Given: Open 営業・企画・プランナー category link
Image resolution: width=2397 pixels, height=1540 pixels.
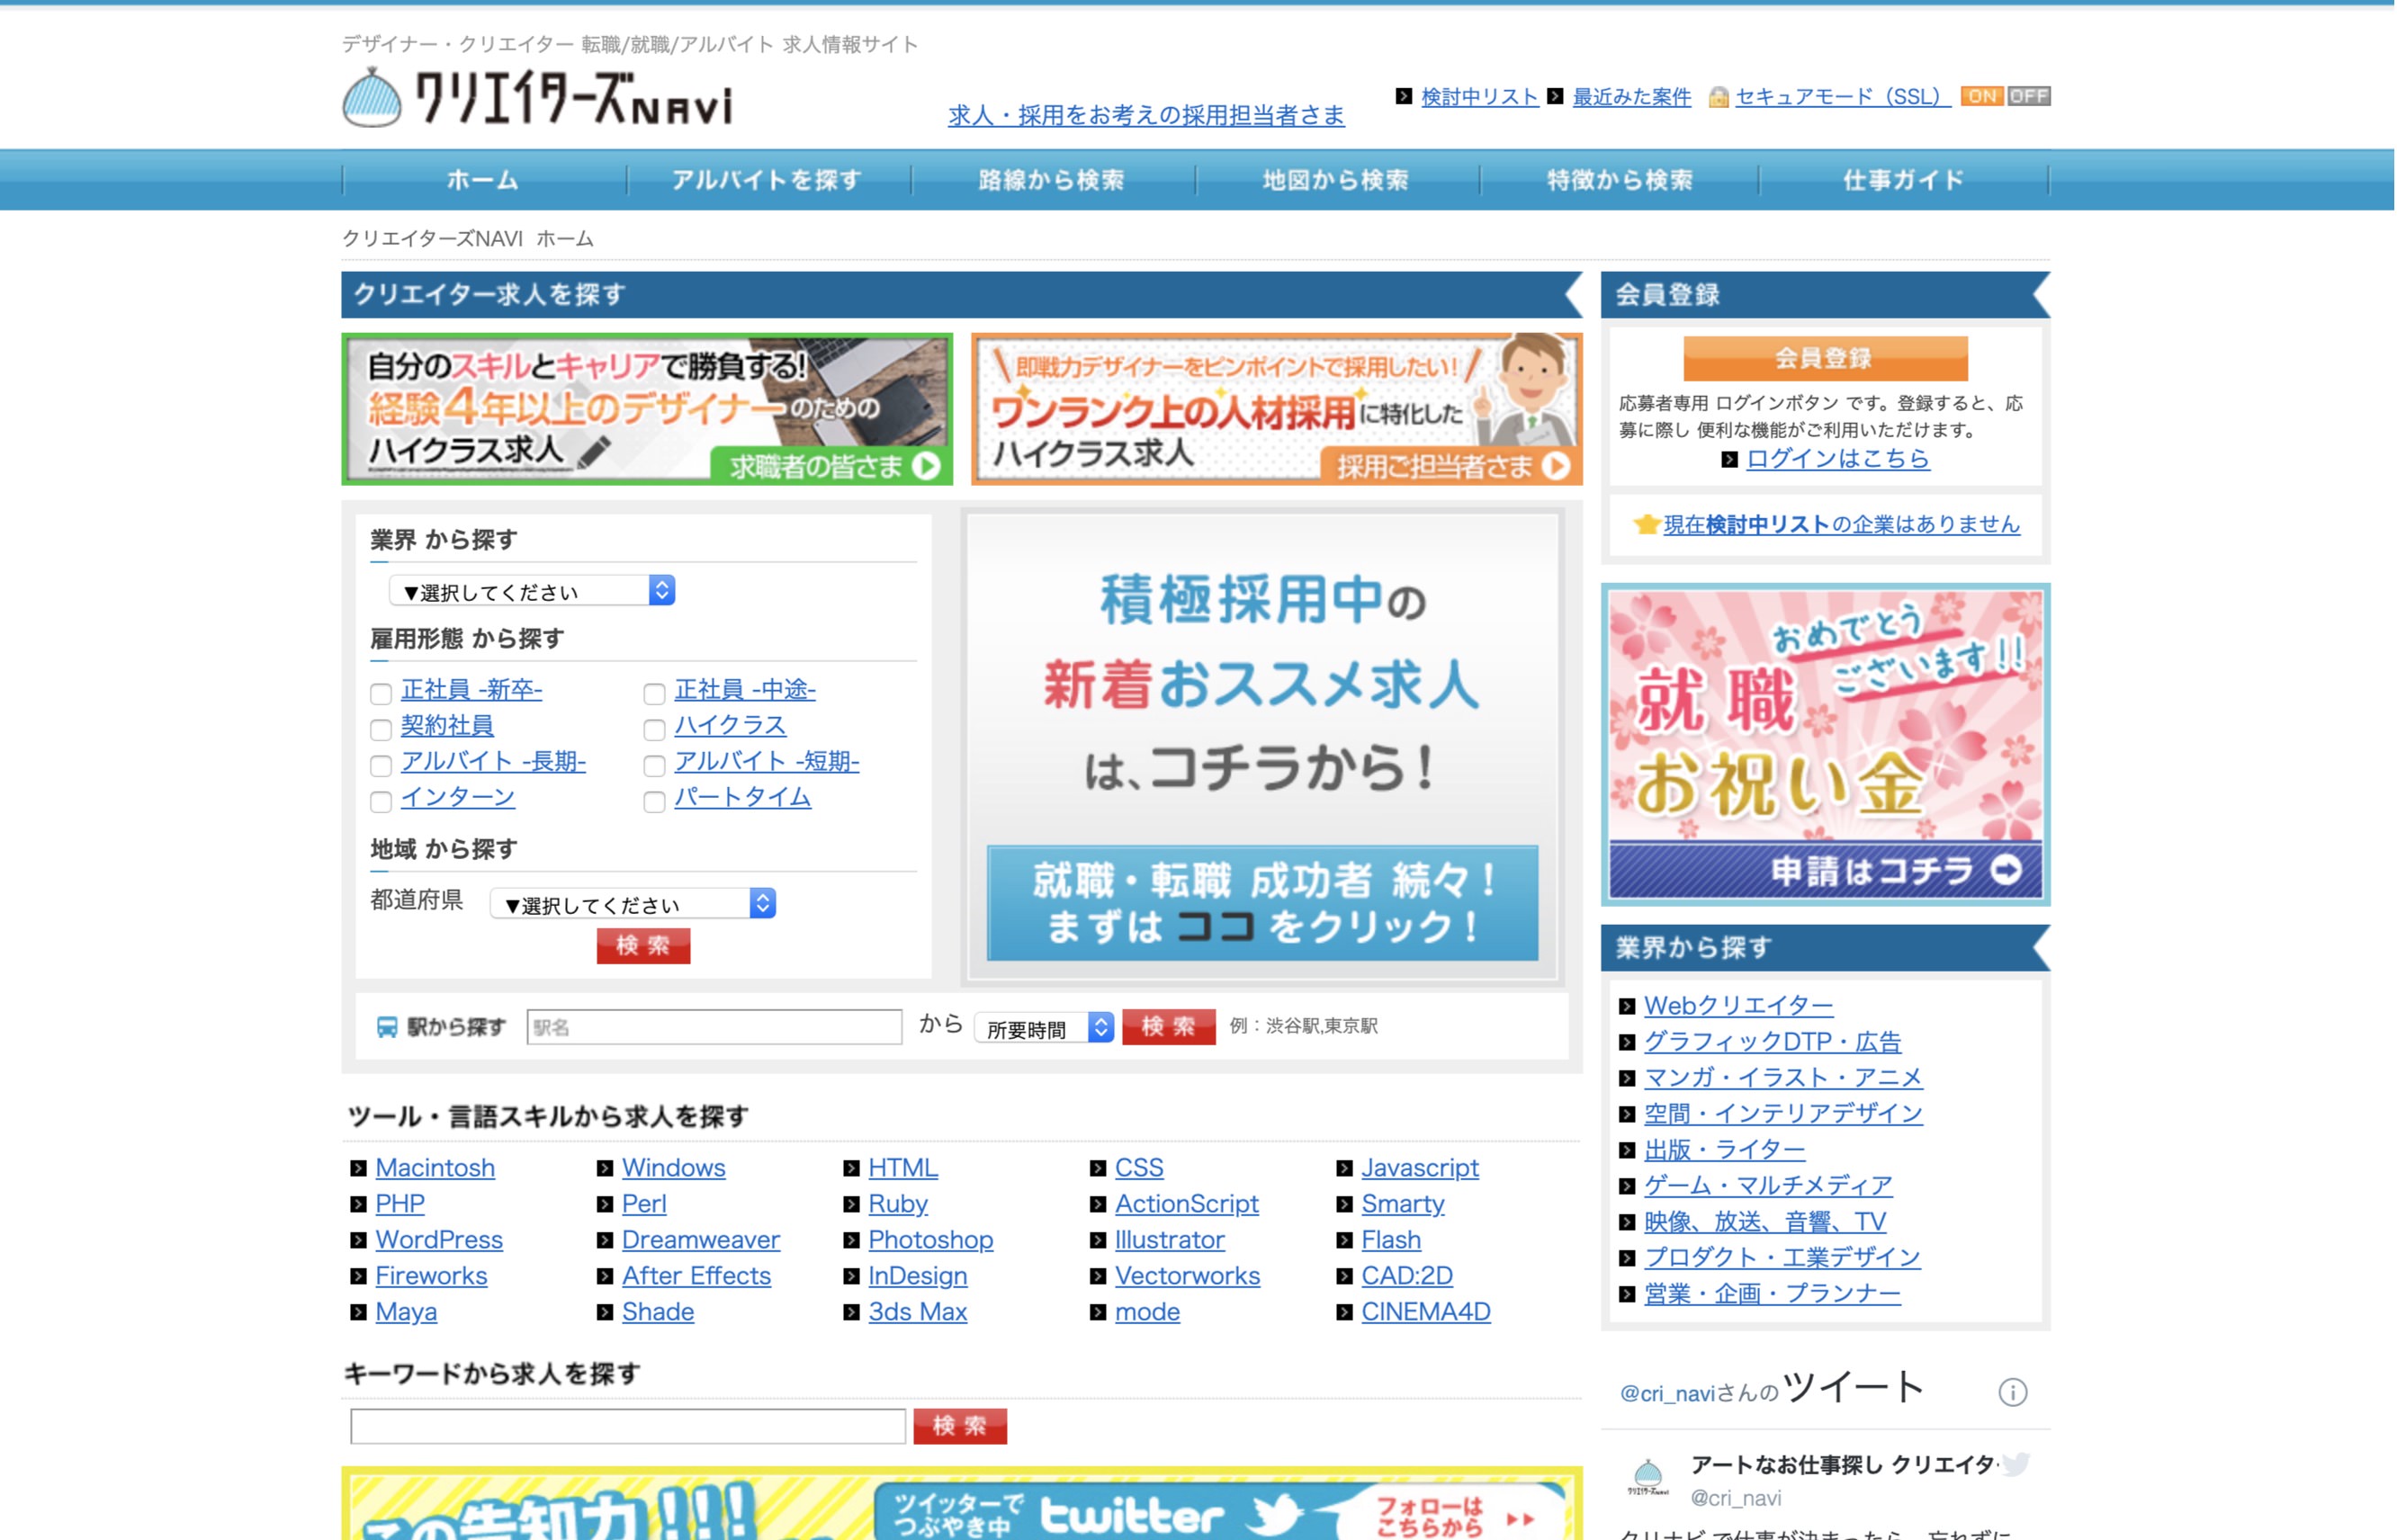Looking at the screenshot, I should pyautogui.click(x=1772, y=1294).
